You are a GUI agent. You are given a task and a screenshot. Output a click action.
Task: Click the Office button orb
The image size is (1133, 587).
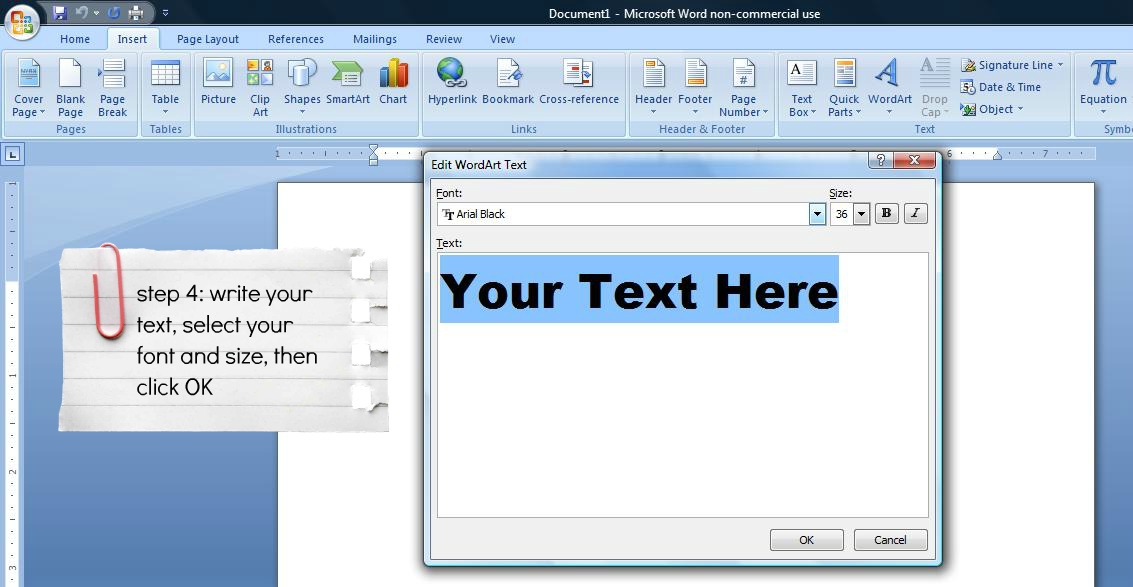tap(21, 21)
